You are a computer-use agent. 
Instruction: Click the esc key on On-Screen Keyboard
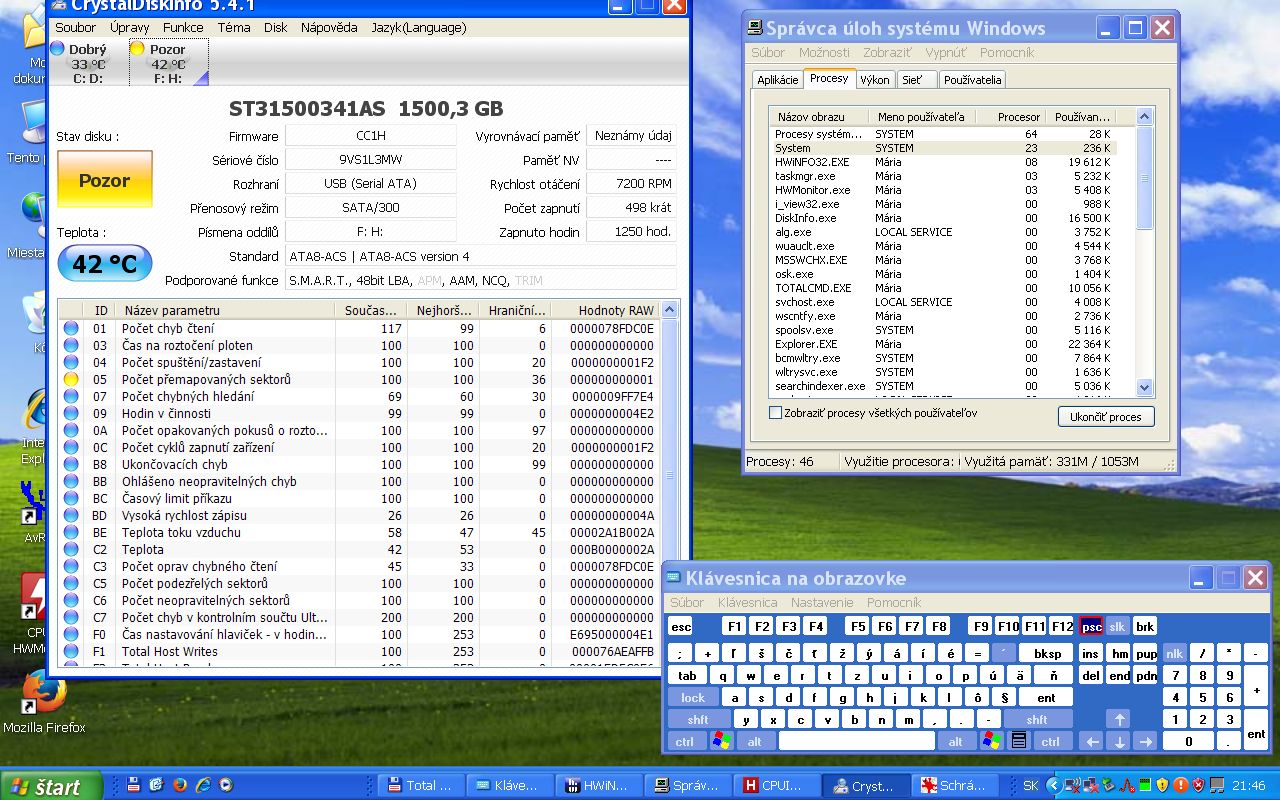click(680, 627)
